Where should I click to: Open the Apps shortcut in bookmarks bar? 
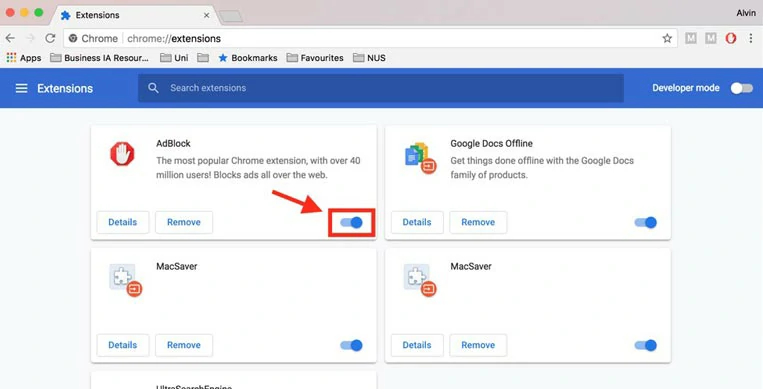(x=24, y=57)
